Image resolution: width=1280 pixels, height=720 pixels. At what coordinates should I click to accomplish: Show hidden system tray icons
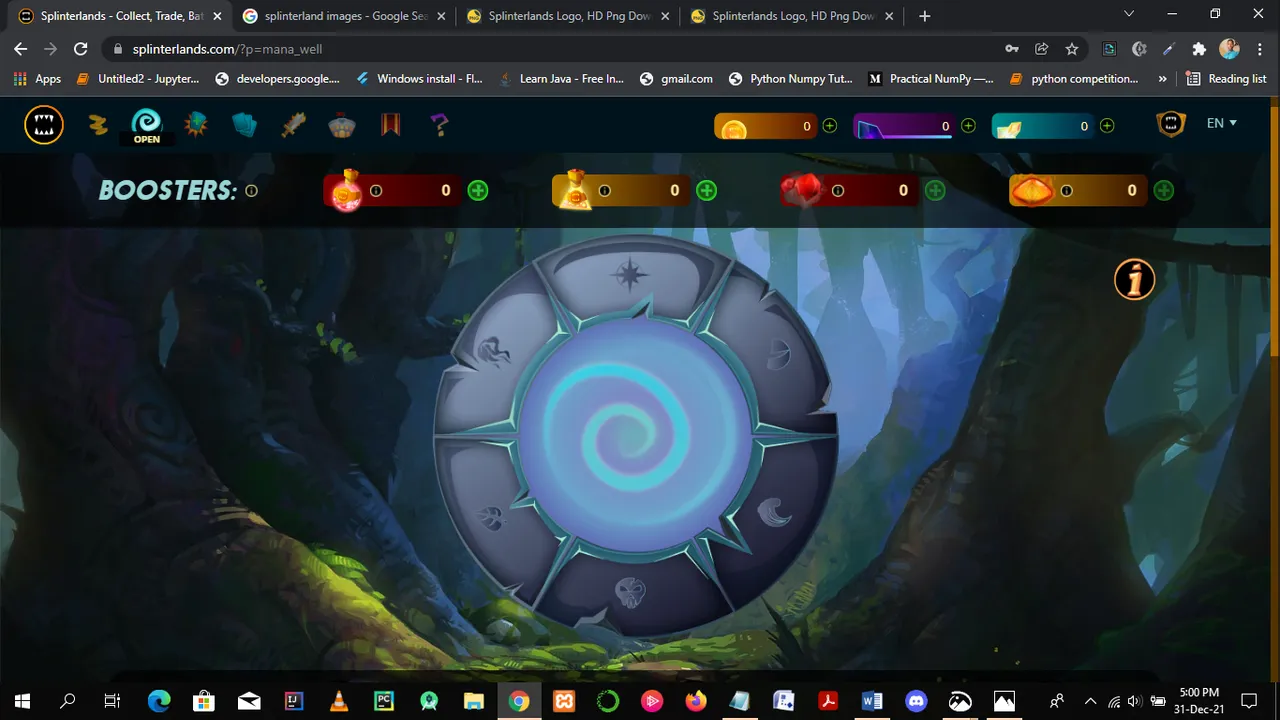coord(1090,701)
